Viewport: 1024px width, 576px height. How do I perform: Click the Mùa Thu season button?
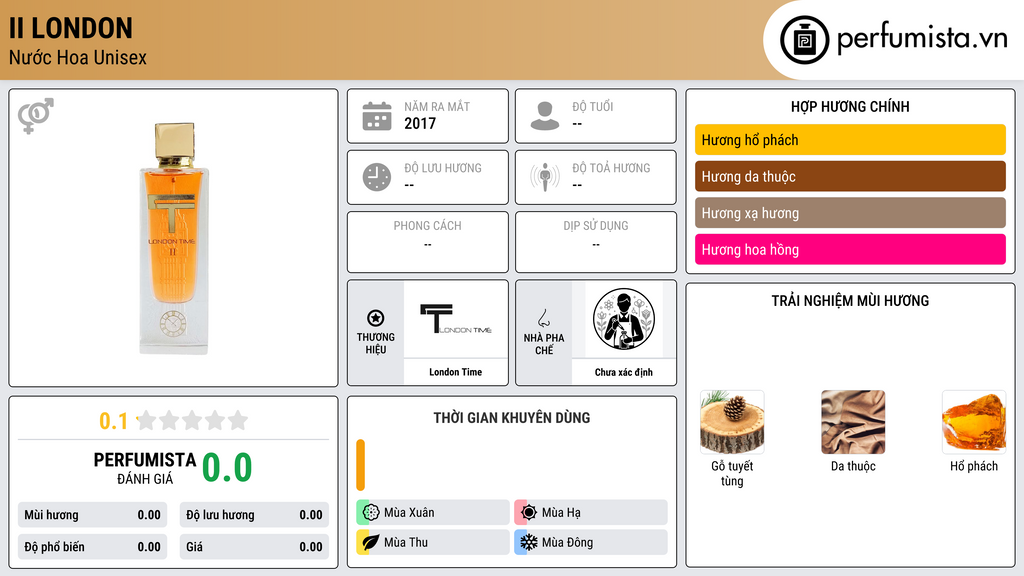click(x=433, y=542)
